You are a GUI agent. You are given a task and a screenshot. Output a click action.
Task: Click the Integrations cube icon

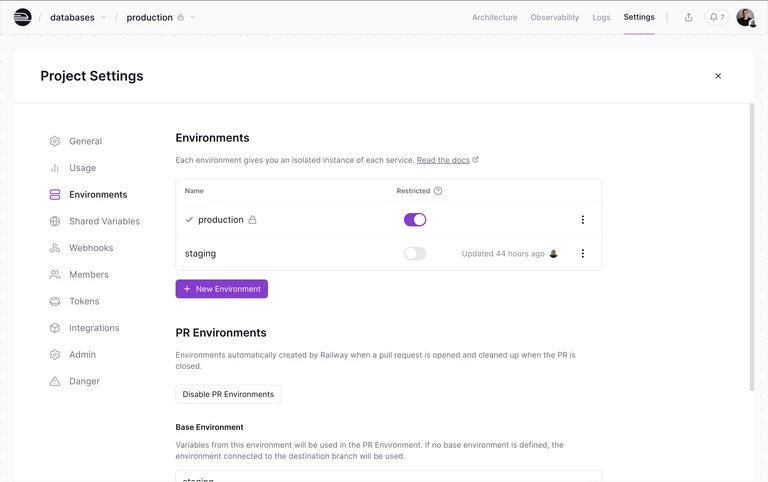click(x=55, y=328)
